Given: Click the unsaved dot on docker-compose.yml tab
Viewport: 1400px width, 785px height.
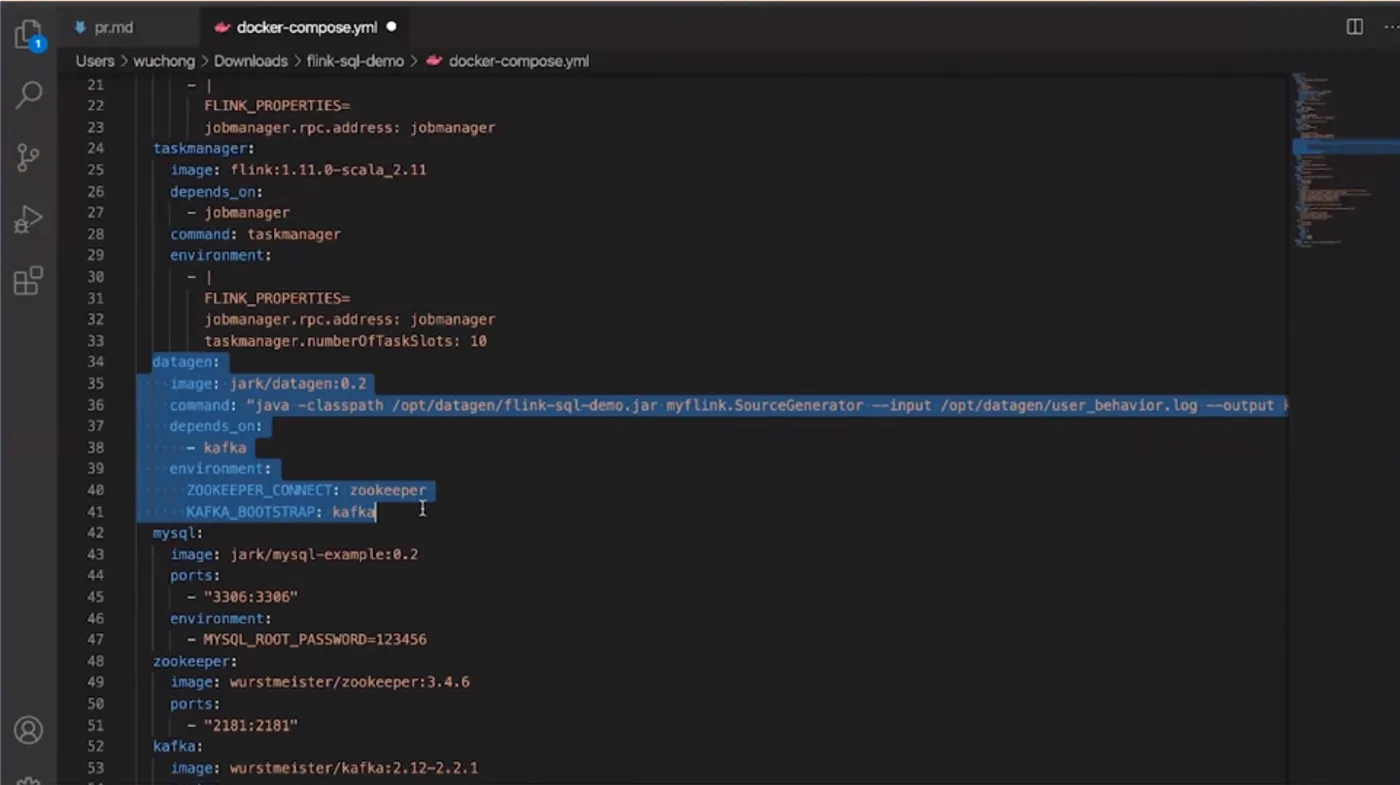Looking at the screenshot, I should [x=391, y=27].
